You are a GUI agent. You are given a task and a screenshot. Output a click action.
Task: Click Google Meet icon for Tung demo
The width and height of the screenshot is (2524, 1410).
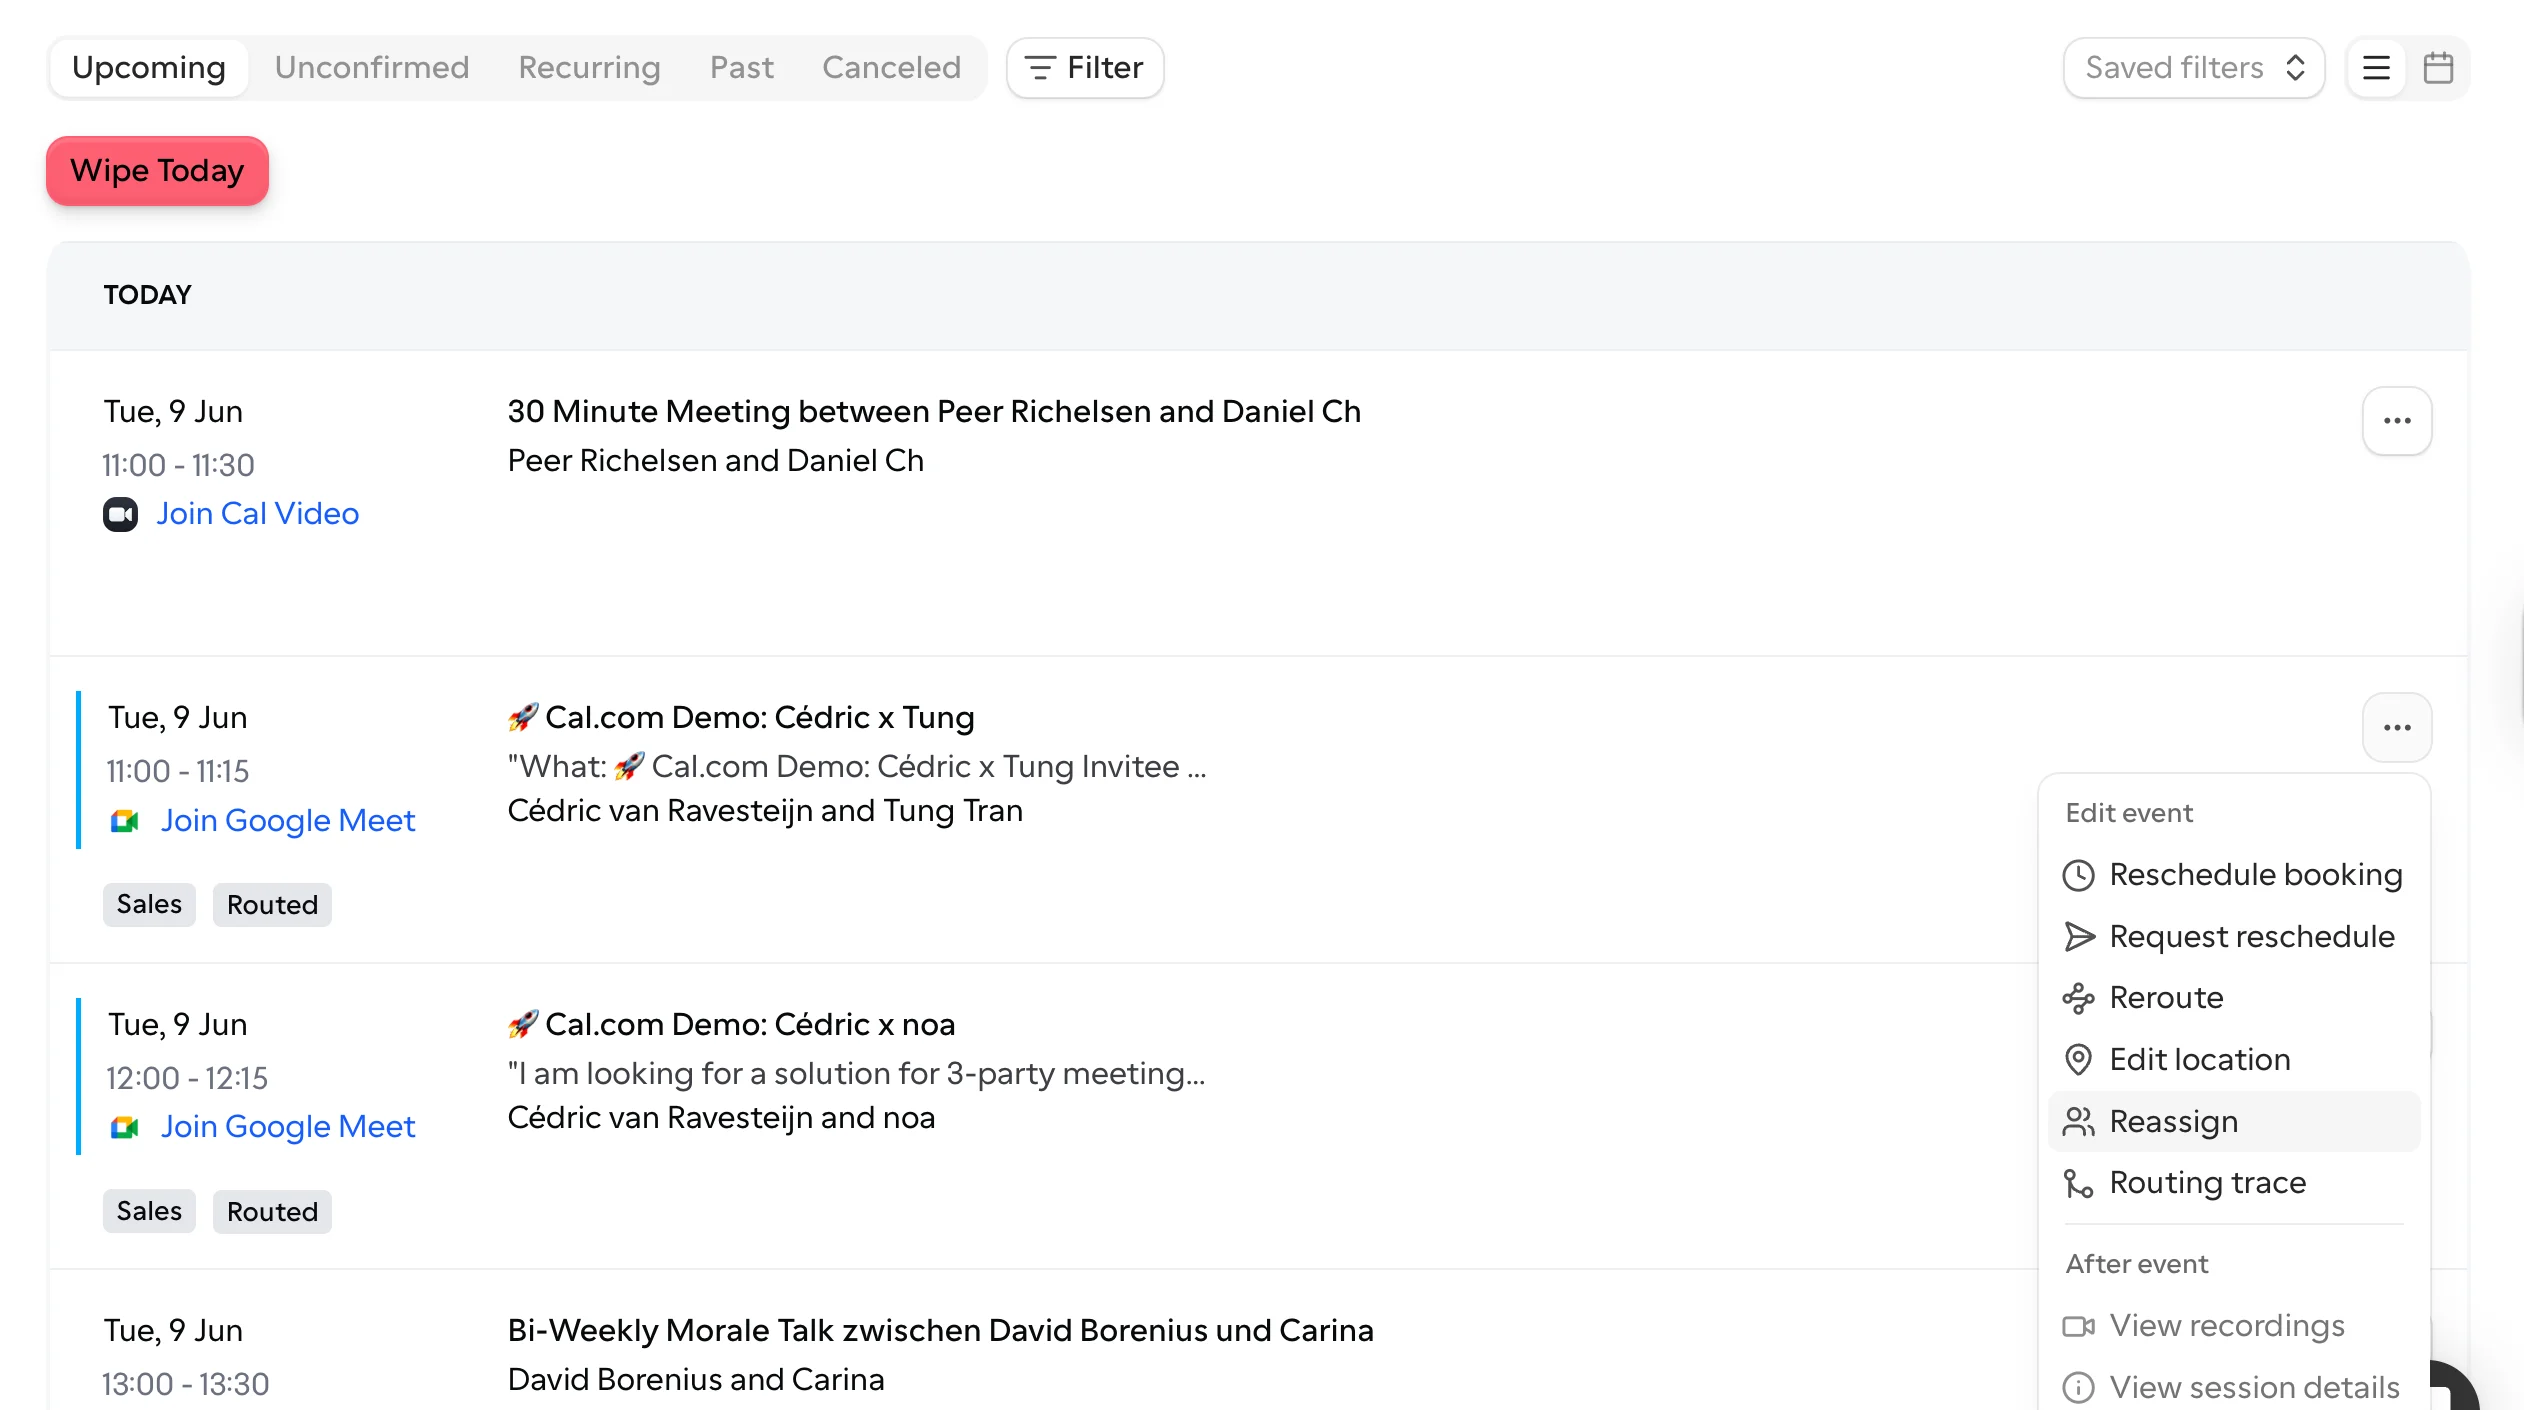click(124, 821)
